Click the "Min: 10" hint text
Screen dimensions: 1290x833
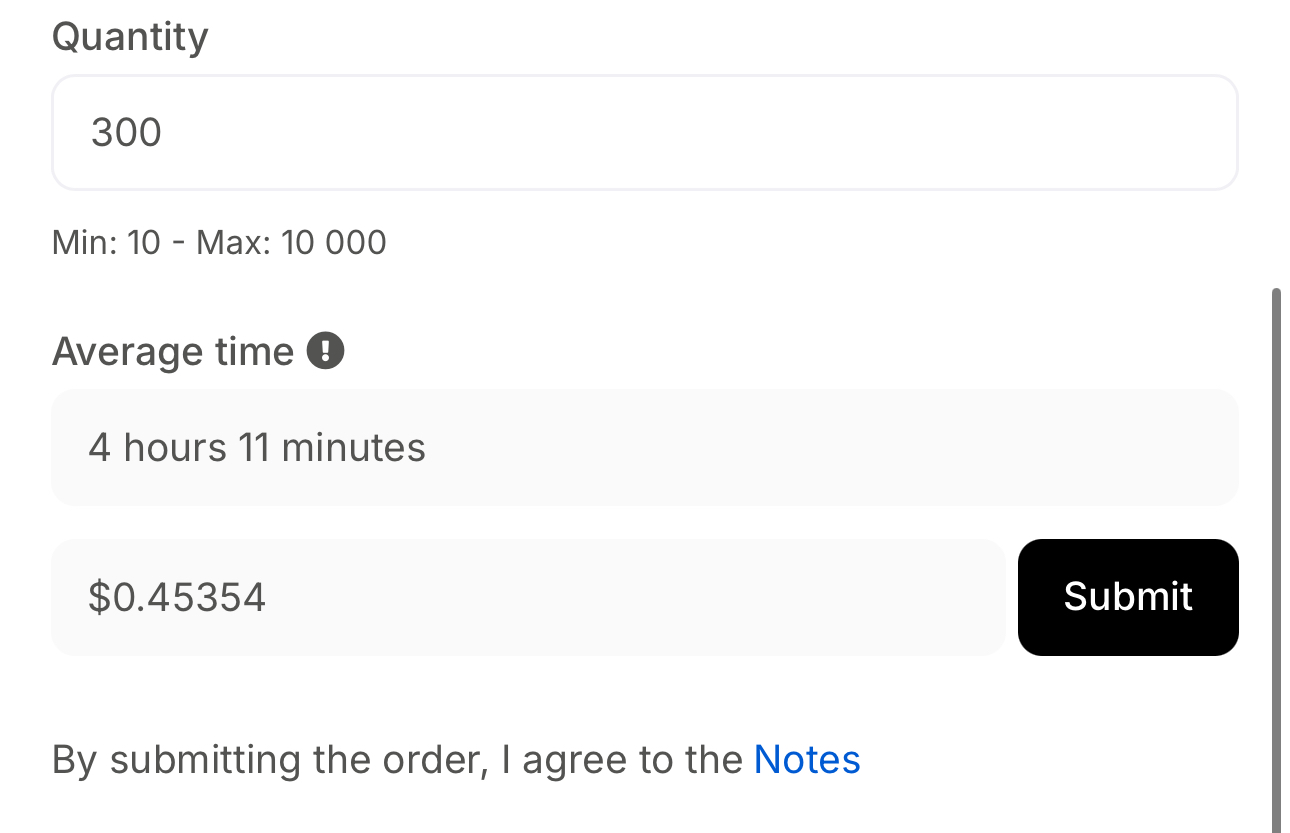click(106, 242)
